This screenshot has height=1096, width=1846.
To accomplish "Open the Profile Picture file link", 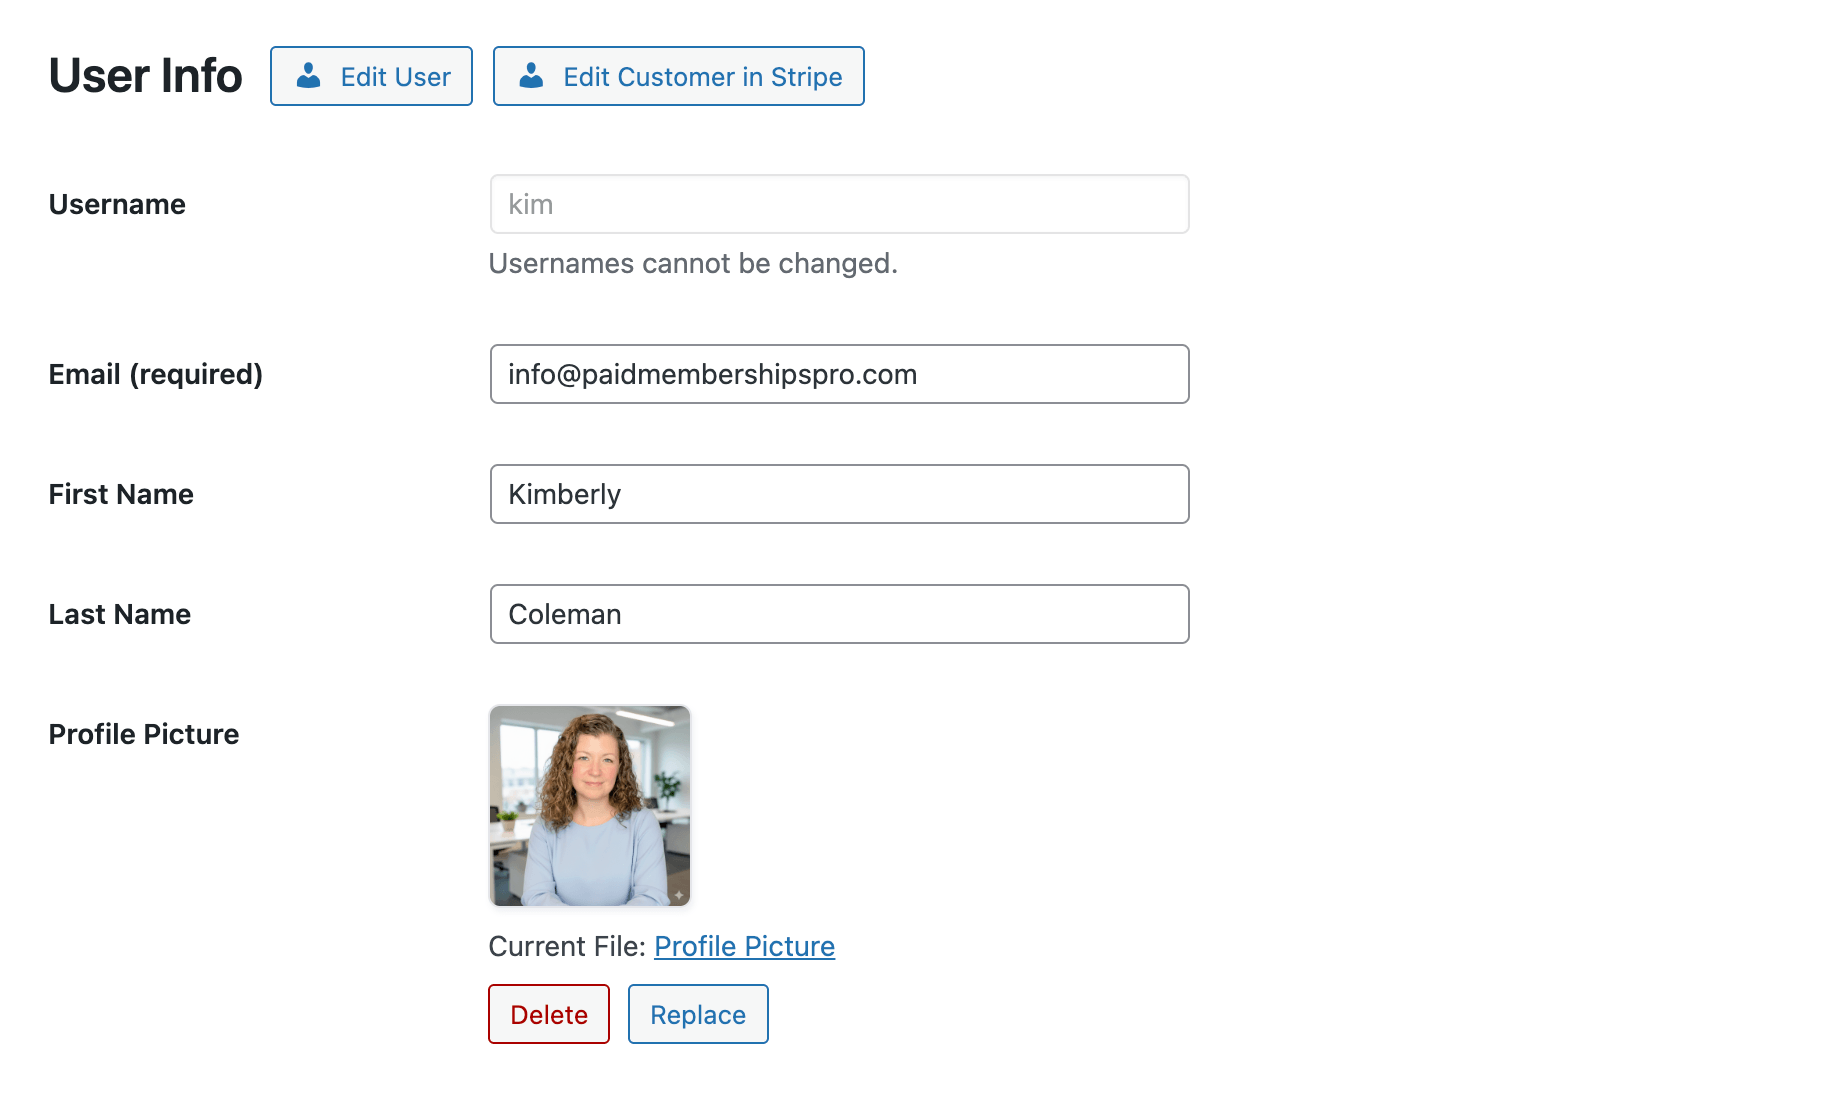I will (x=744, y=946).
